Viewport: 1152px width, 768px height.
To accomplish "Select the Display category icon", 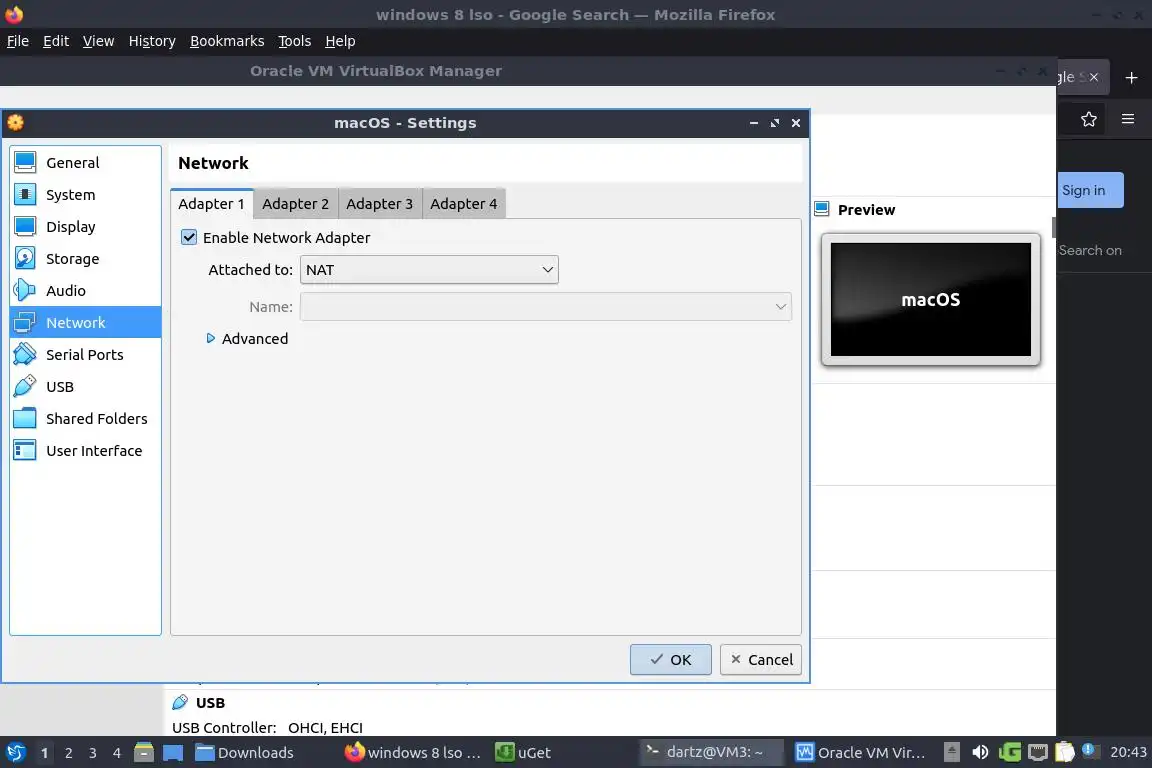I will point(25,226).
